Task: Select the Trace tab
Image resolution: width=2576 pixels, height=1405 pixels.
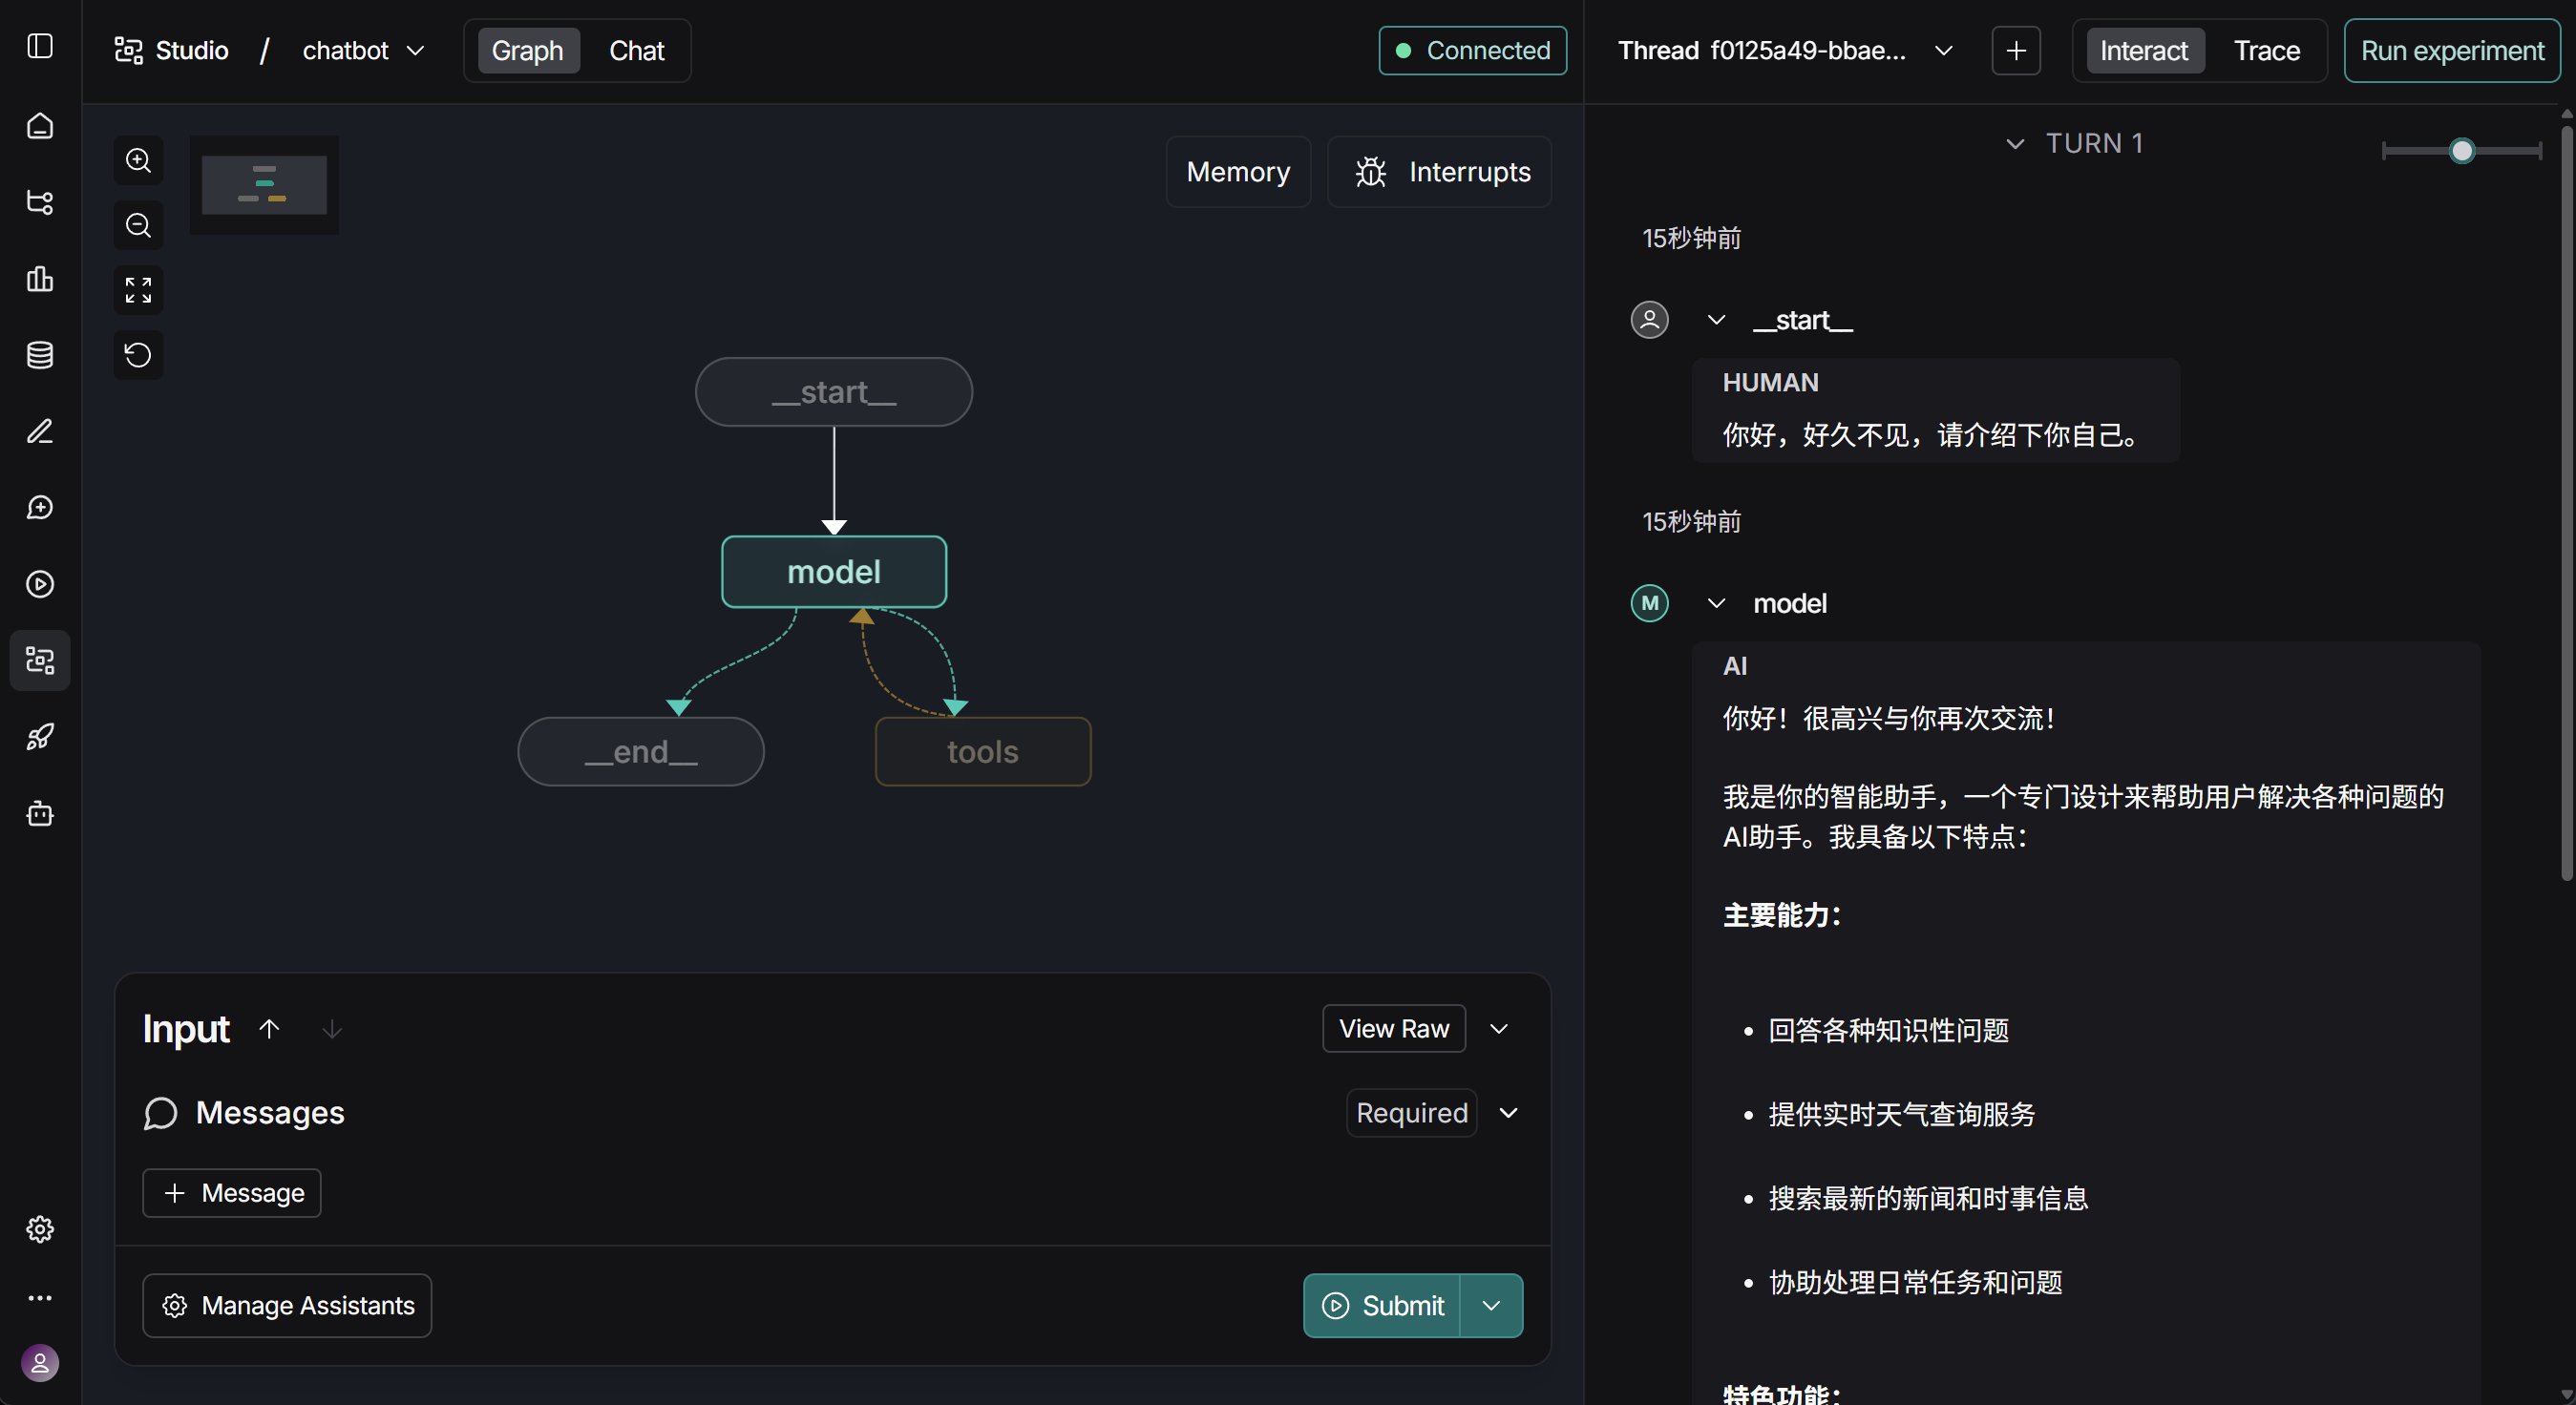Action: 2267,51
